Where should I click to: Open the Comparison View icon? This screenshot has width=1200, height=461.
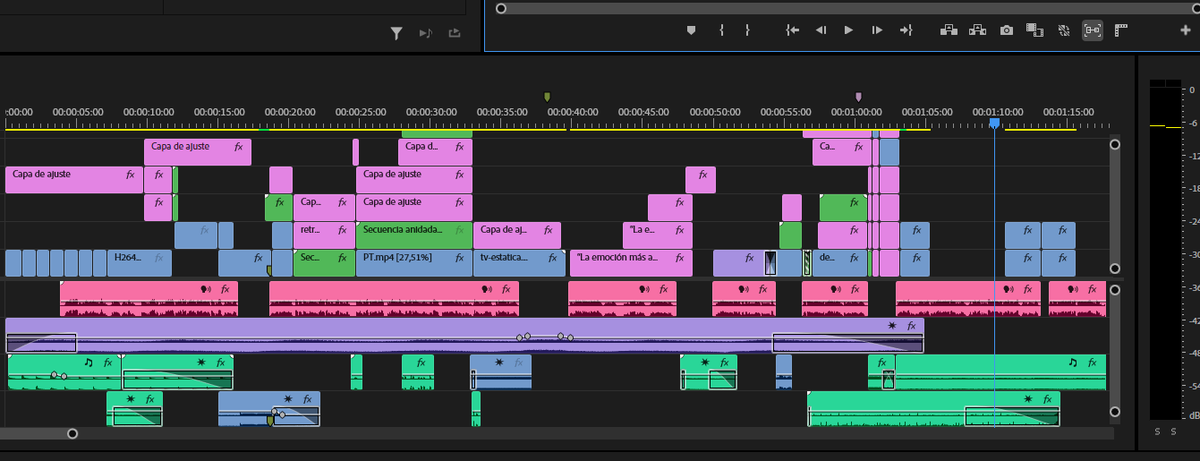(x=1035, y=31)
